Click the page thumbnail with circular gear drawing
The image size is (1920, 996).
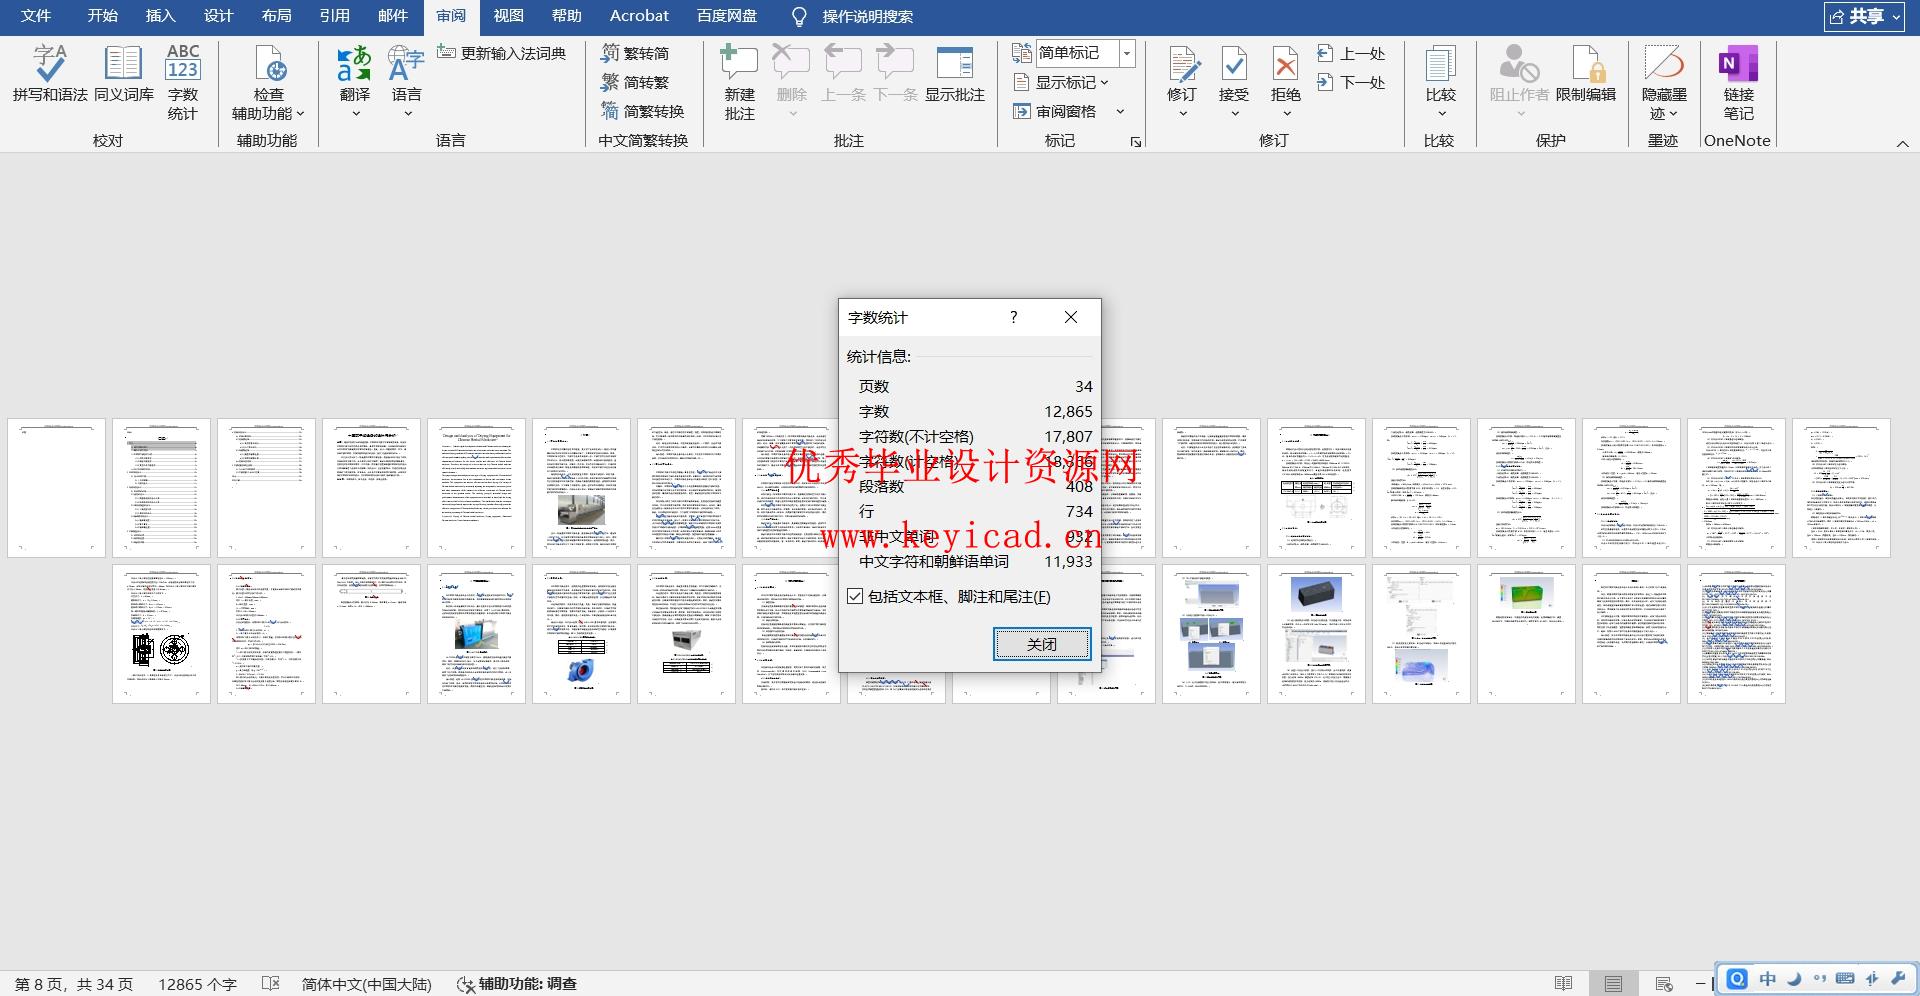pos(161,634)
